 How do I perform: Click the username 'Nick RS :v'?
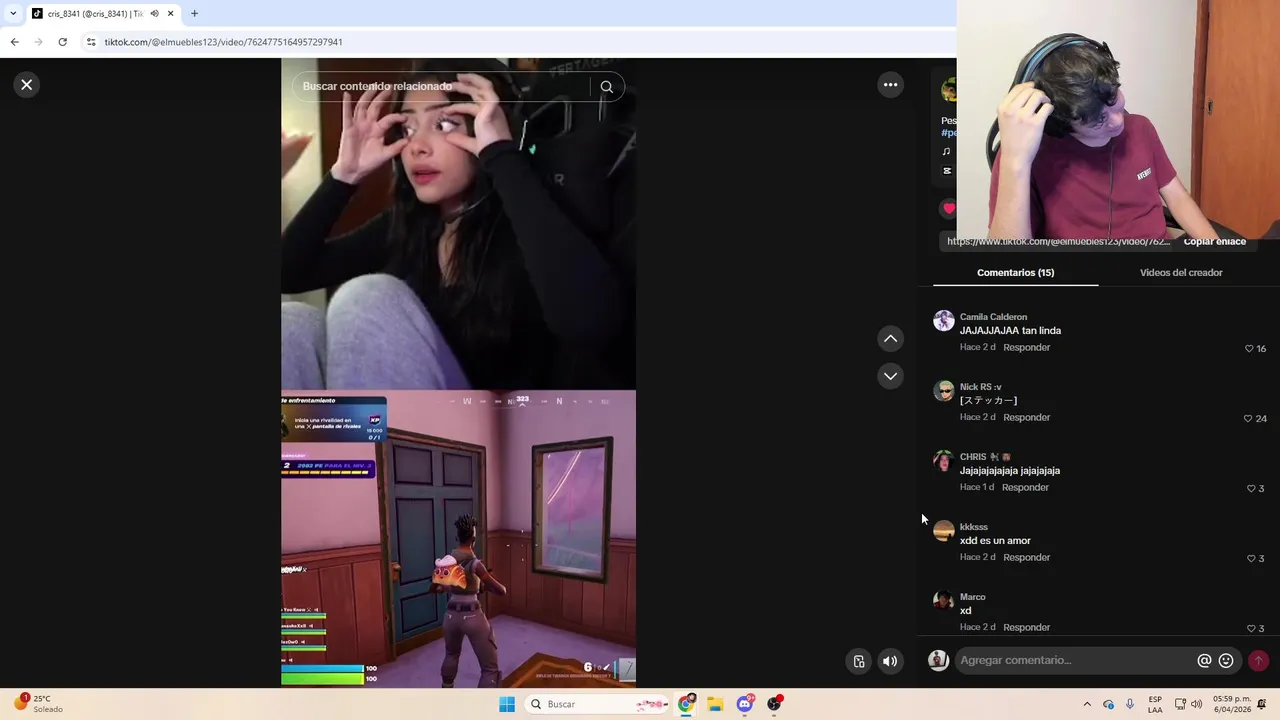tap(980, 387)
